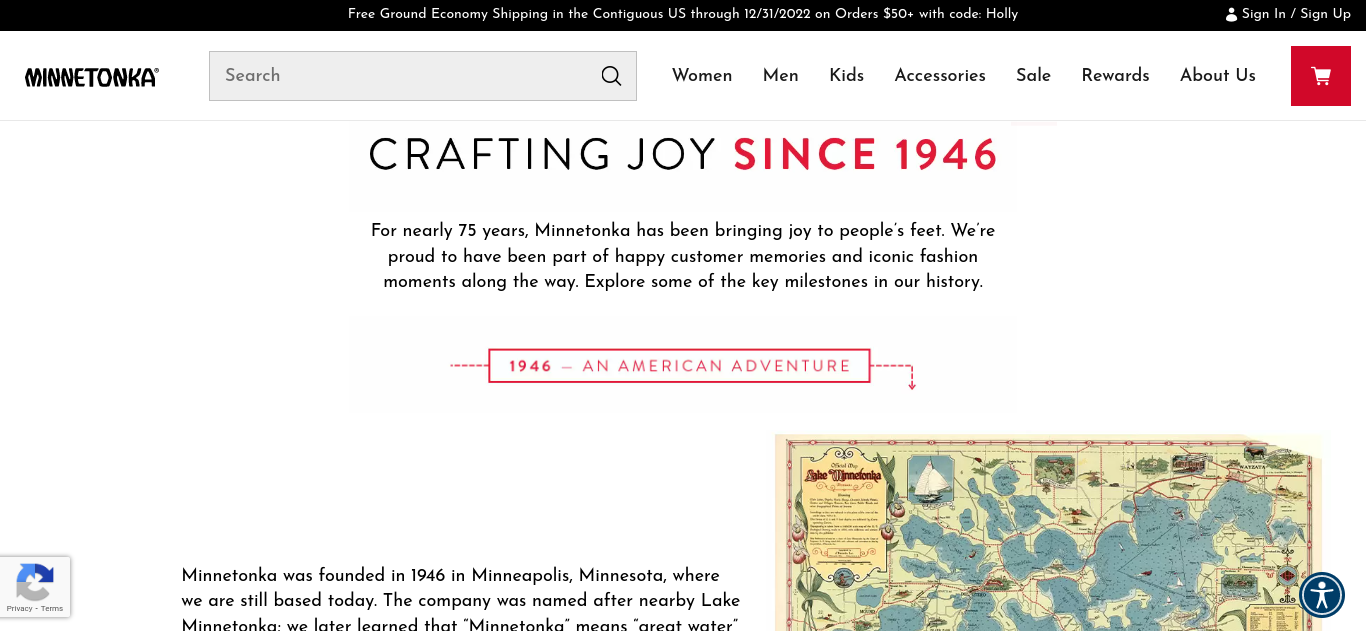Click the Minnetonka logo
The width and height of the screenshot is (1366, 631).
pos(92,77)
